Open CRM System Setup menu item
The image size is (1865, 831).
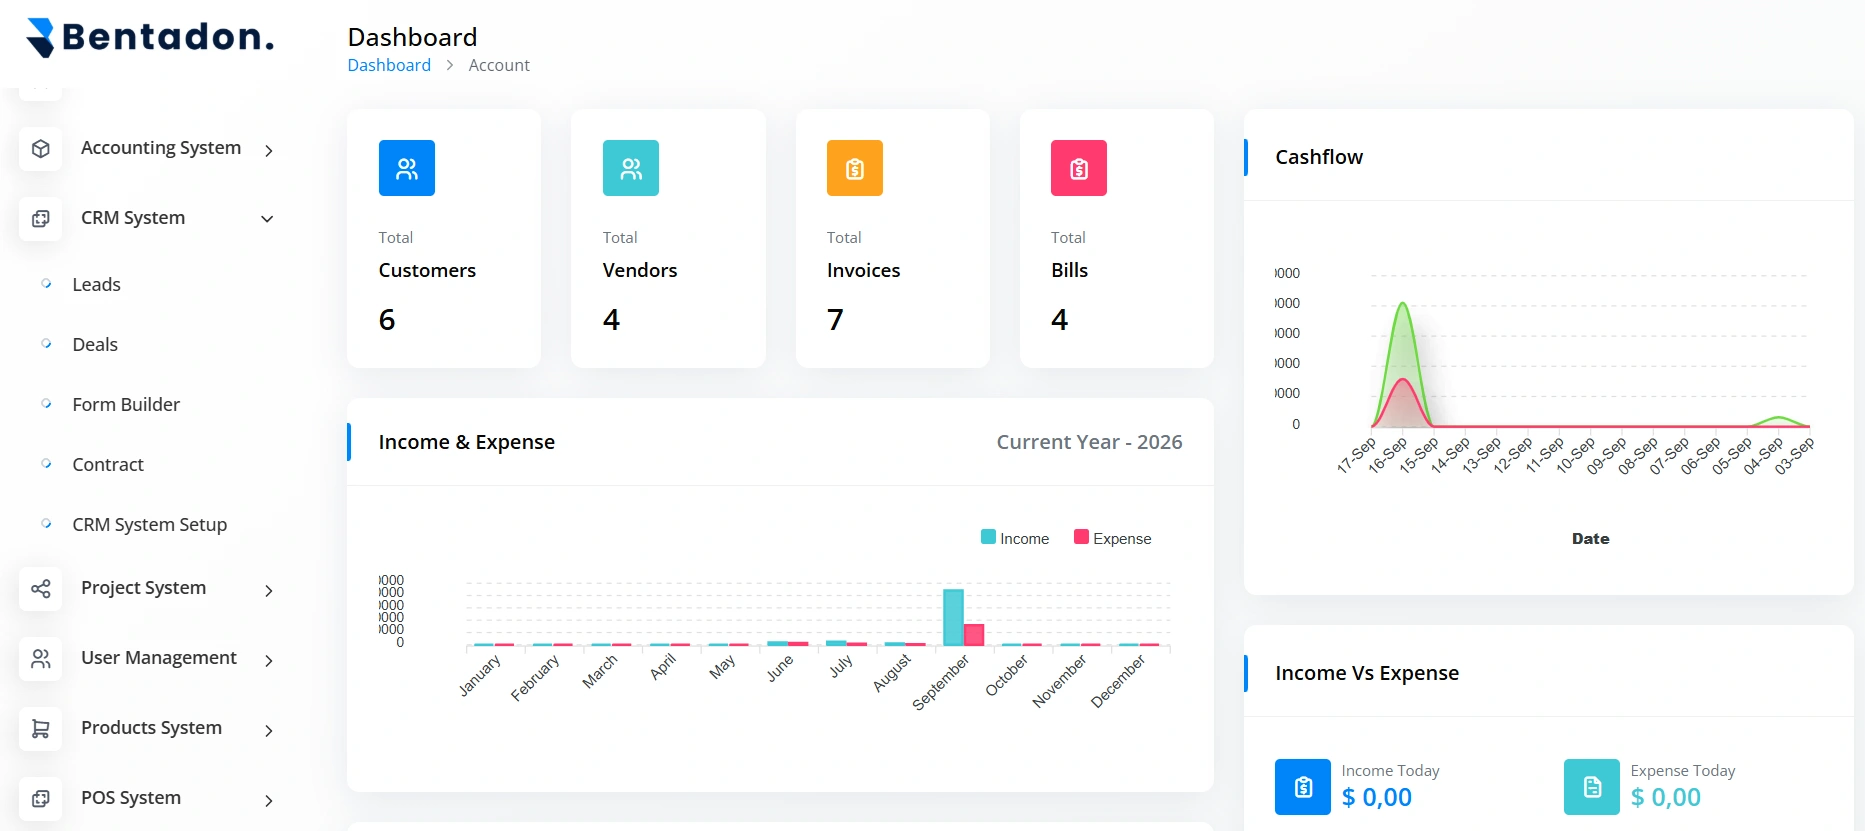coord(150,525)
